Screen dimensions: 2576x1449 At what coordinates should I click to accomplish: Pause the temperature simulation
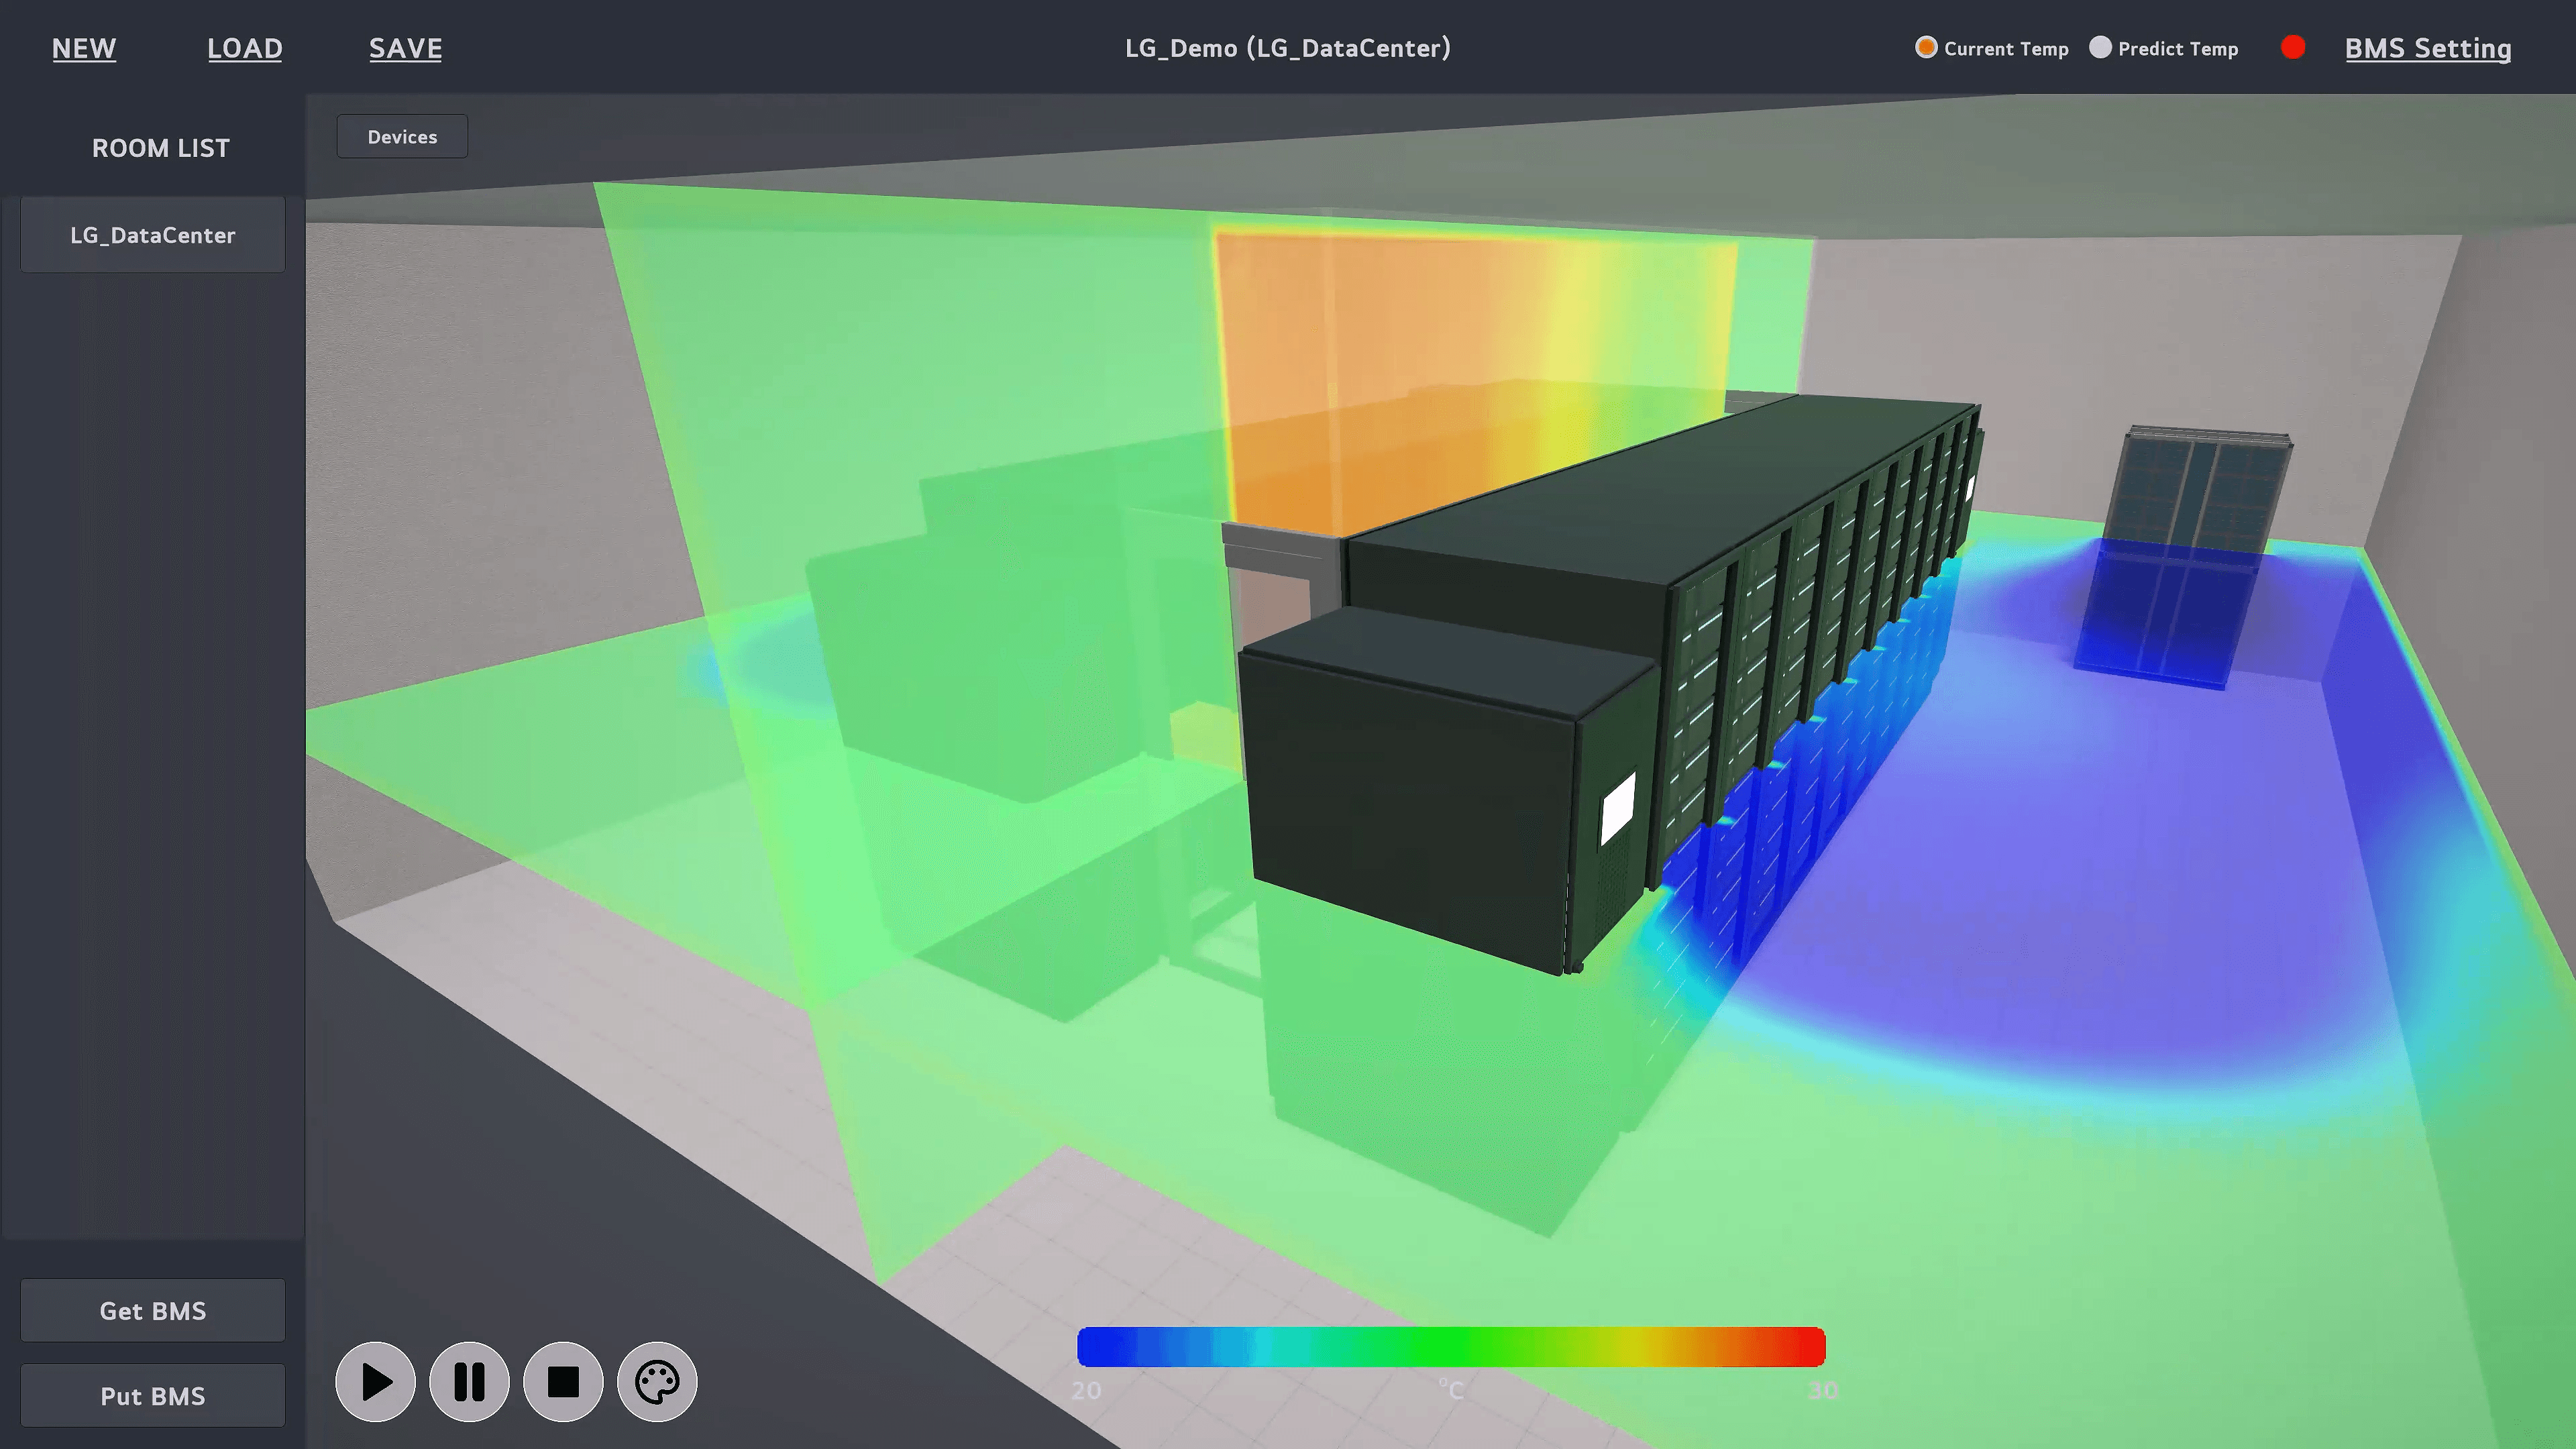[x=469, y=1382]
